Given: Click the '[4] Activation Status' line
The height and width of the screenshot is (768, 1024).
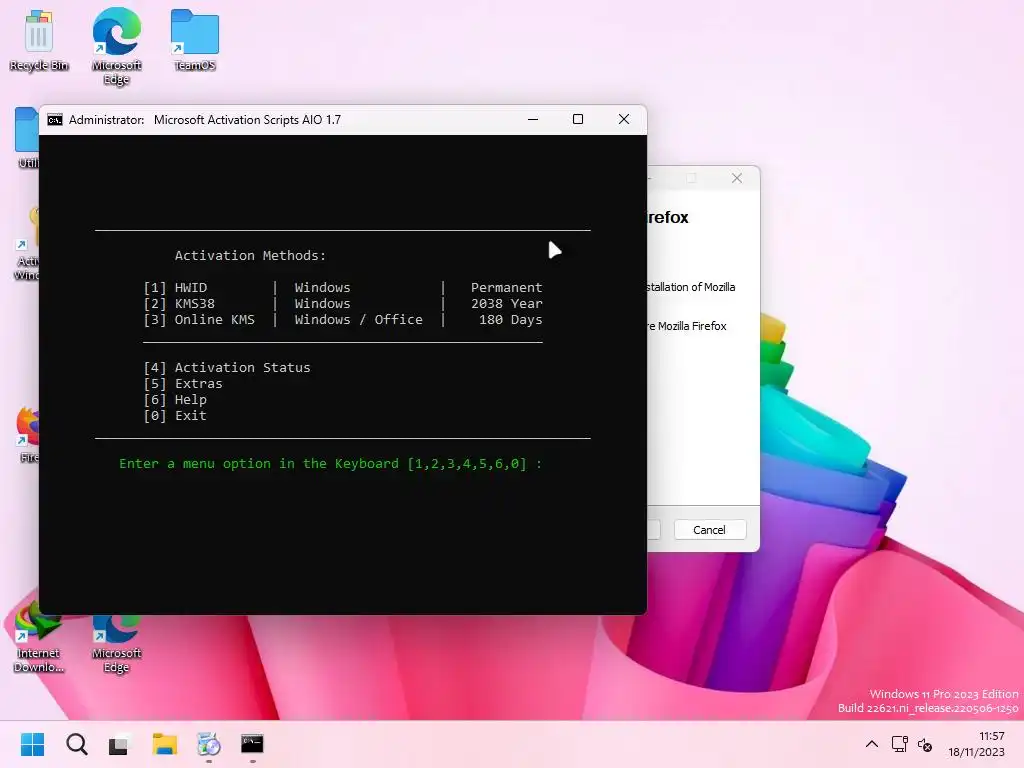Looking at the screenshot, I should click(x=227, y=368).
